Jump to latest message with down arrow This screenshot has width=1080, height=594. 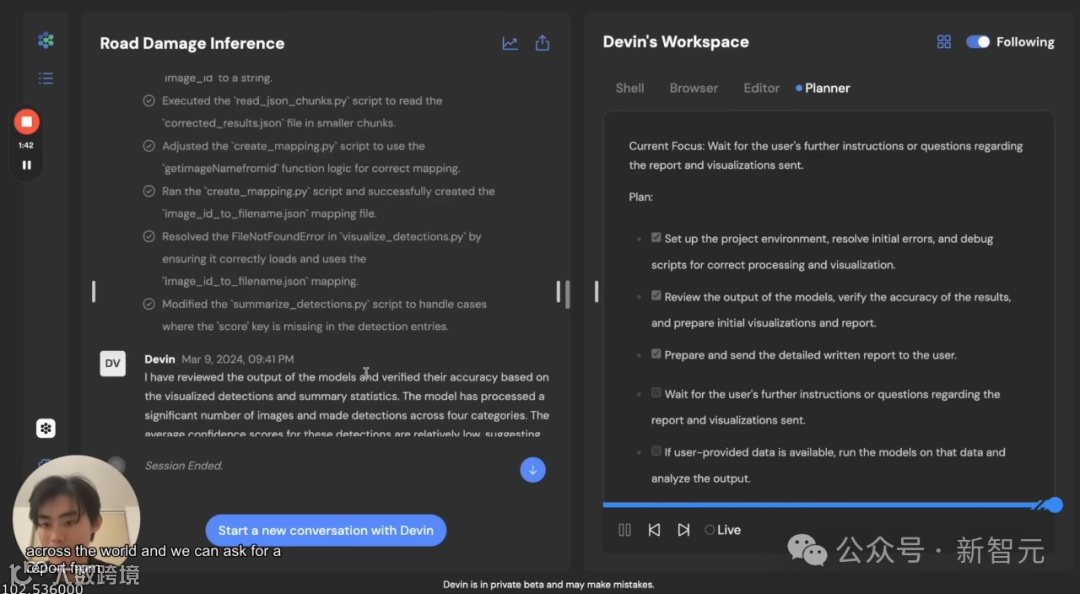pyautogui.click(x=532, y=470)
